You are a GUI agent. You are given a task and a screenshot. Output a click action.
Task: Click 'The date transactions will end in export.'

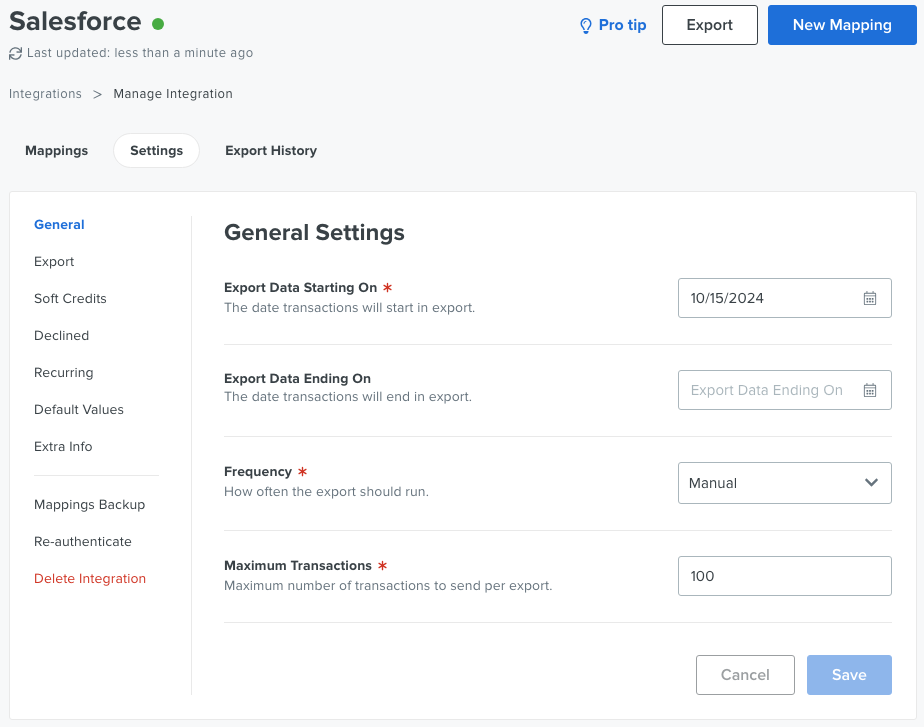pyautogui.click(x=348, y=397)
